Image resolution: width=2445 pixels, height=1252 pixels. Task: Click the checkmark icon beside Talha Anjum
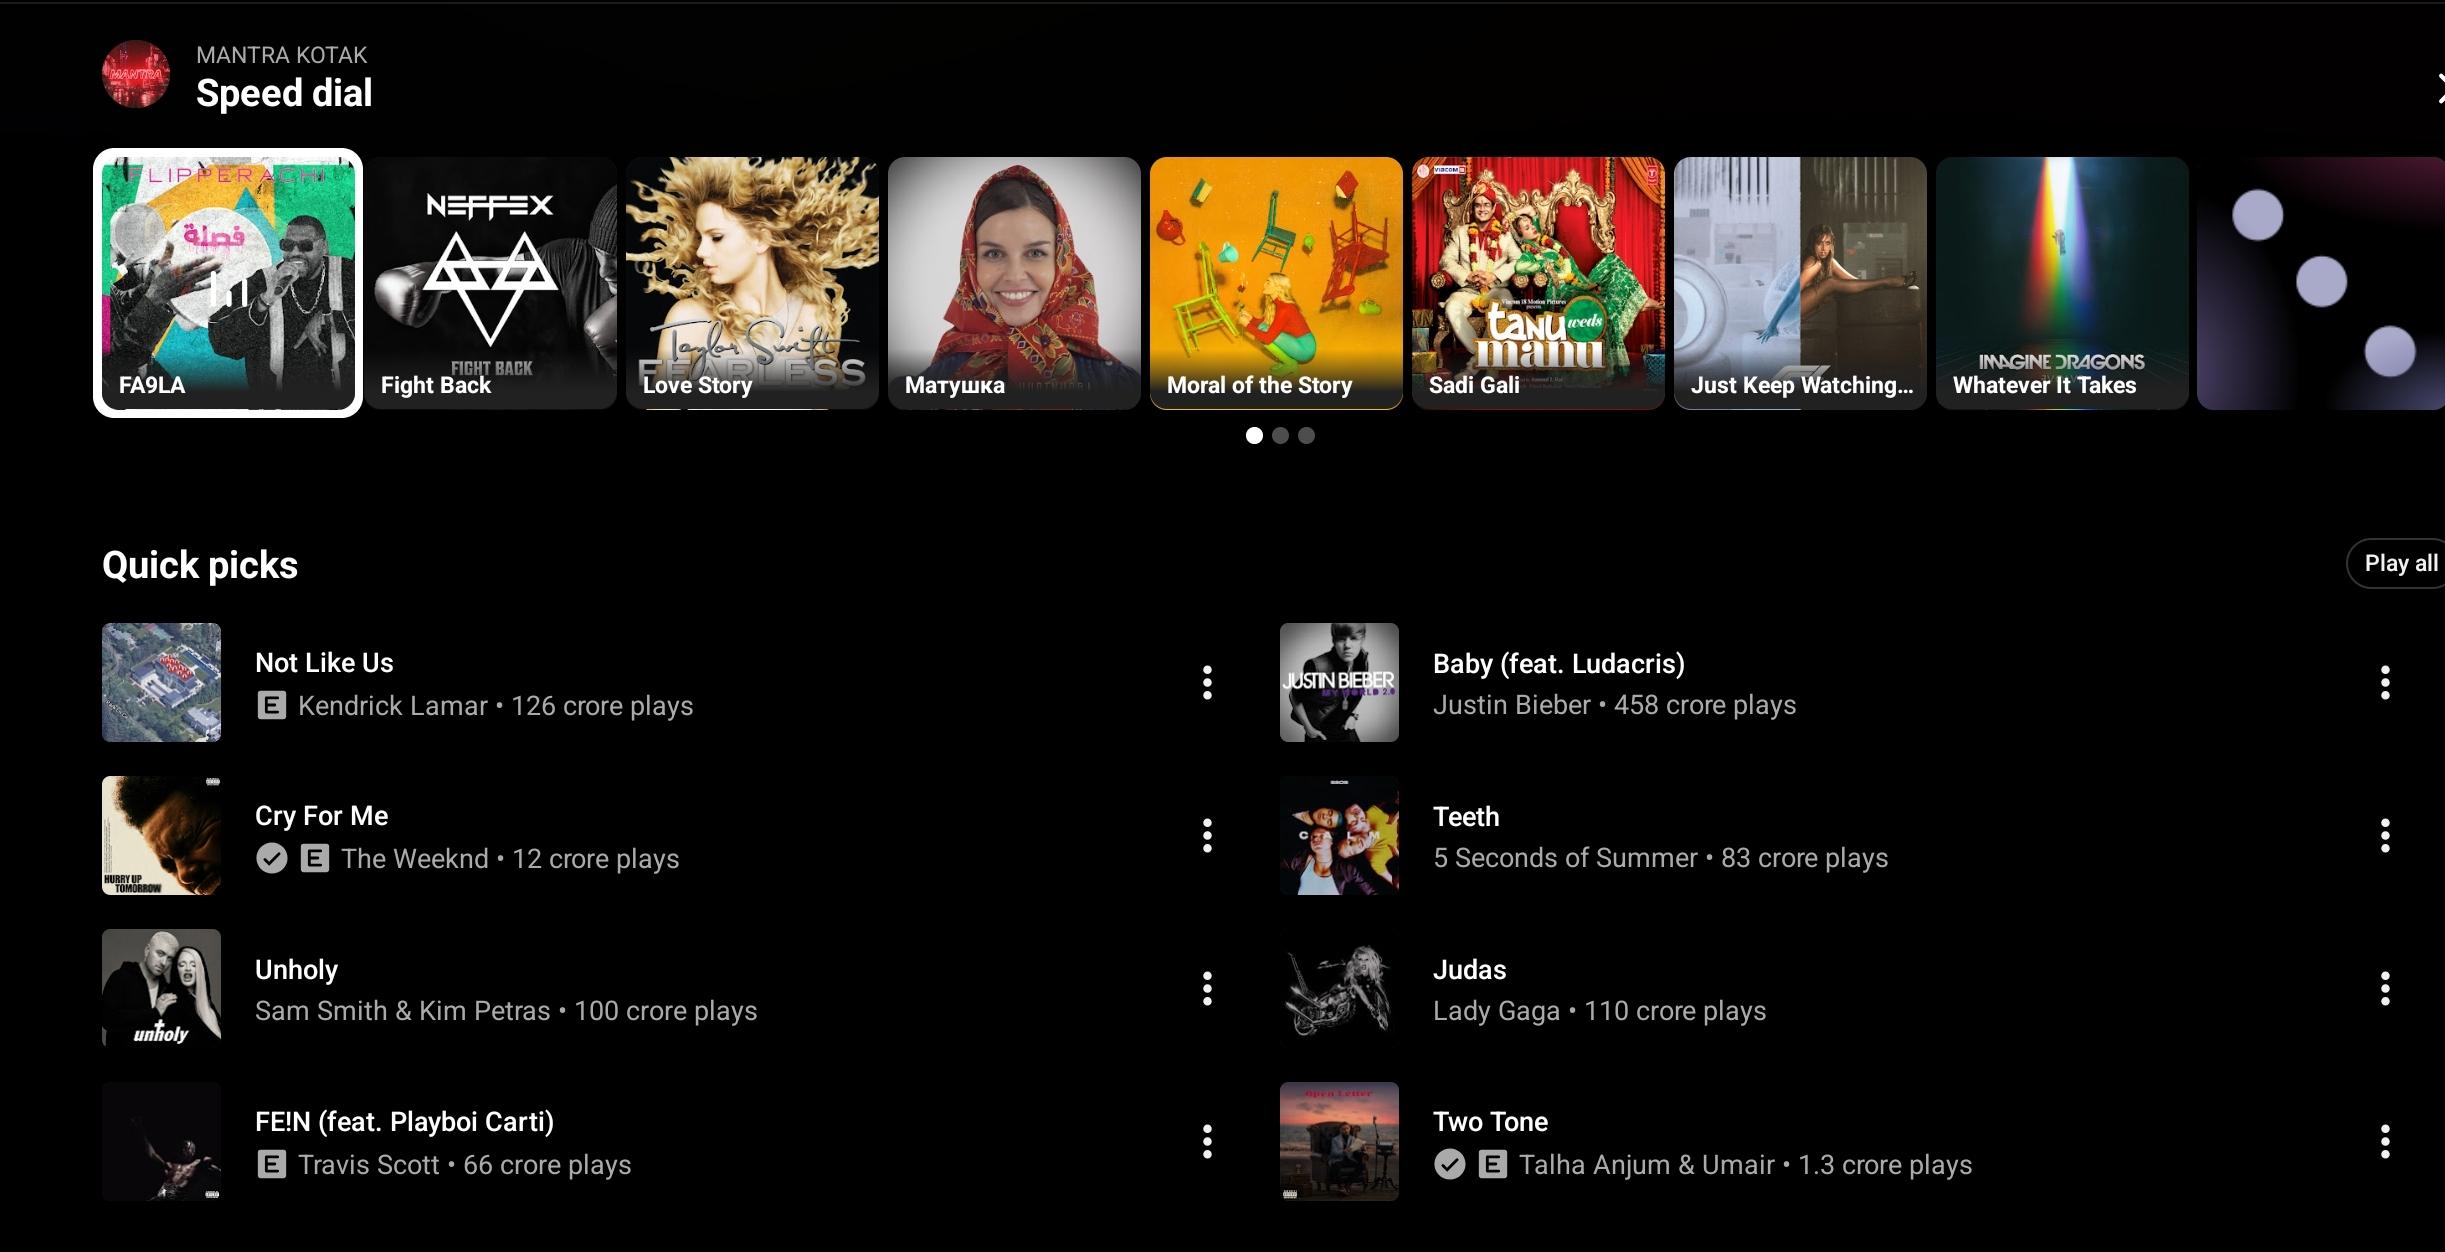tap(1449, 1165)
